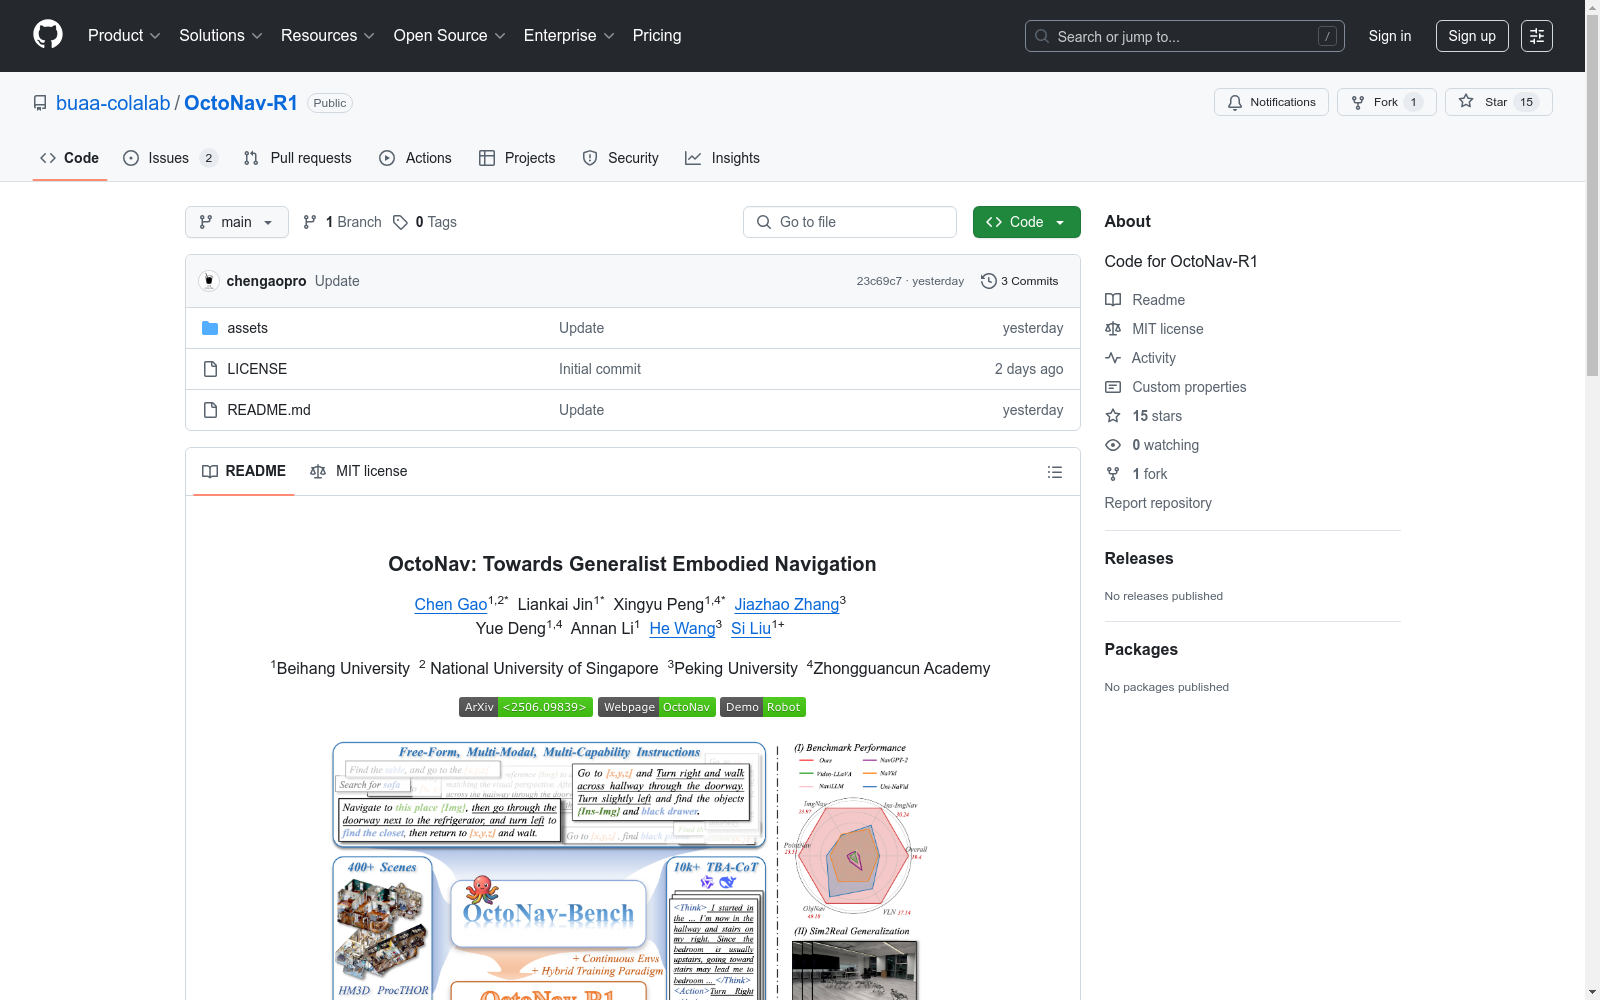Open the README.md file

pyautogui.click(x=269, y=410)
